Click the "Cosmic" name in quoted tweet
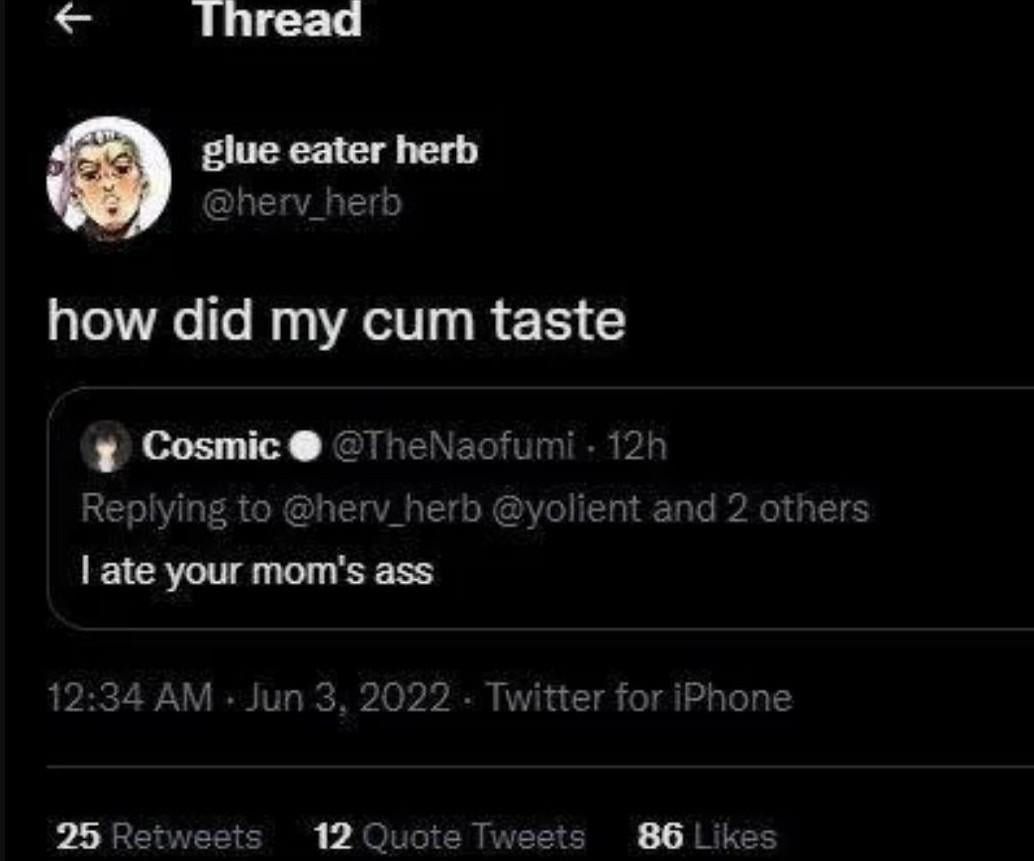This screenshot has width=1034, height=861. click(211, 446)
